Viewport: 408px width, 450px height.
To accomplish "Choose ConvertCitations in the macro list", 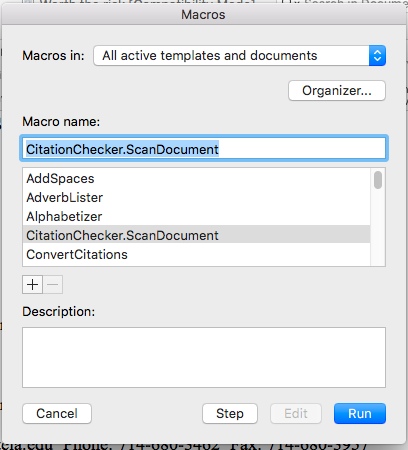I will [x=196, y=255].
